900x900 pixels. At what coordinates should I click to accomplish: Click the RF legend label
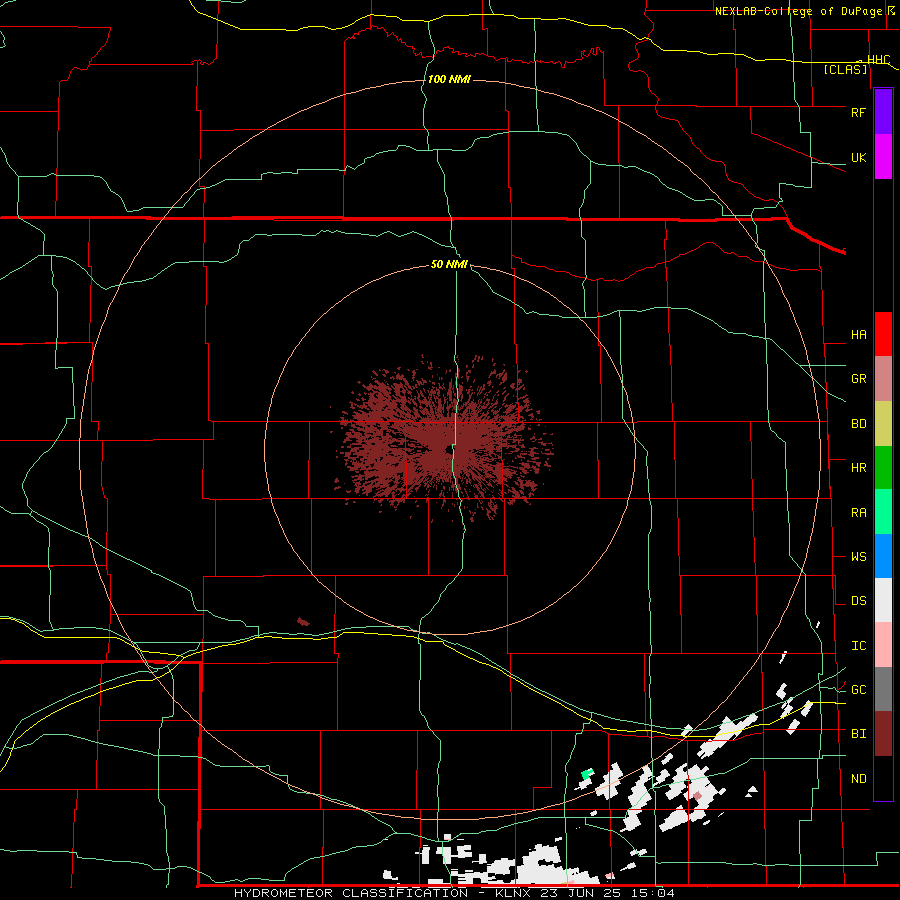(858, 112)
